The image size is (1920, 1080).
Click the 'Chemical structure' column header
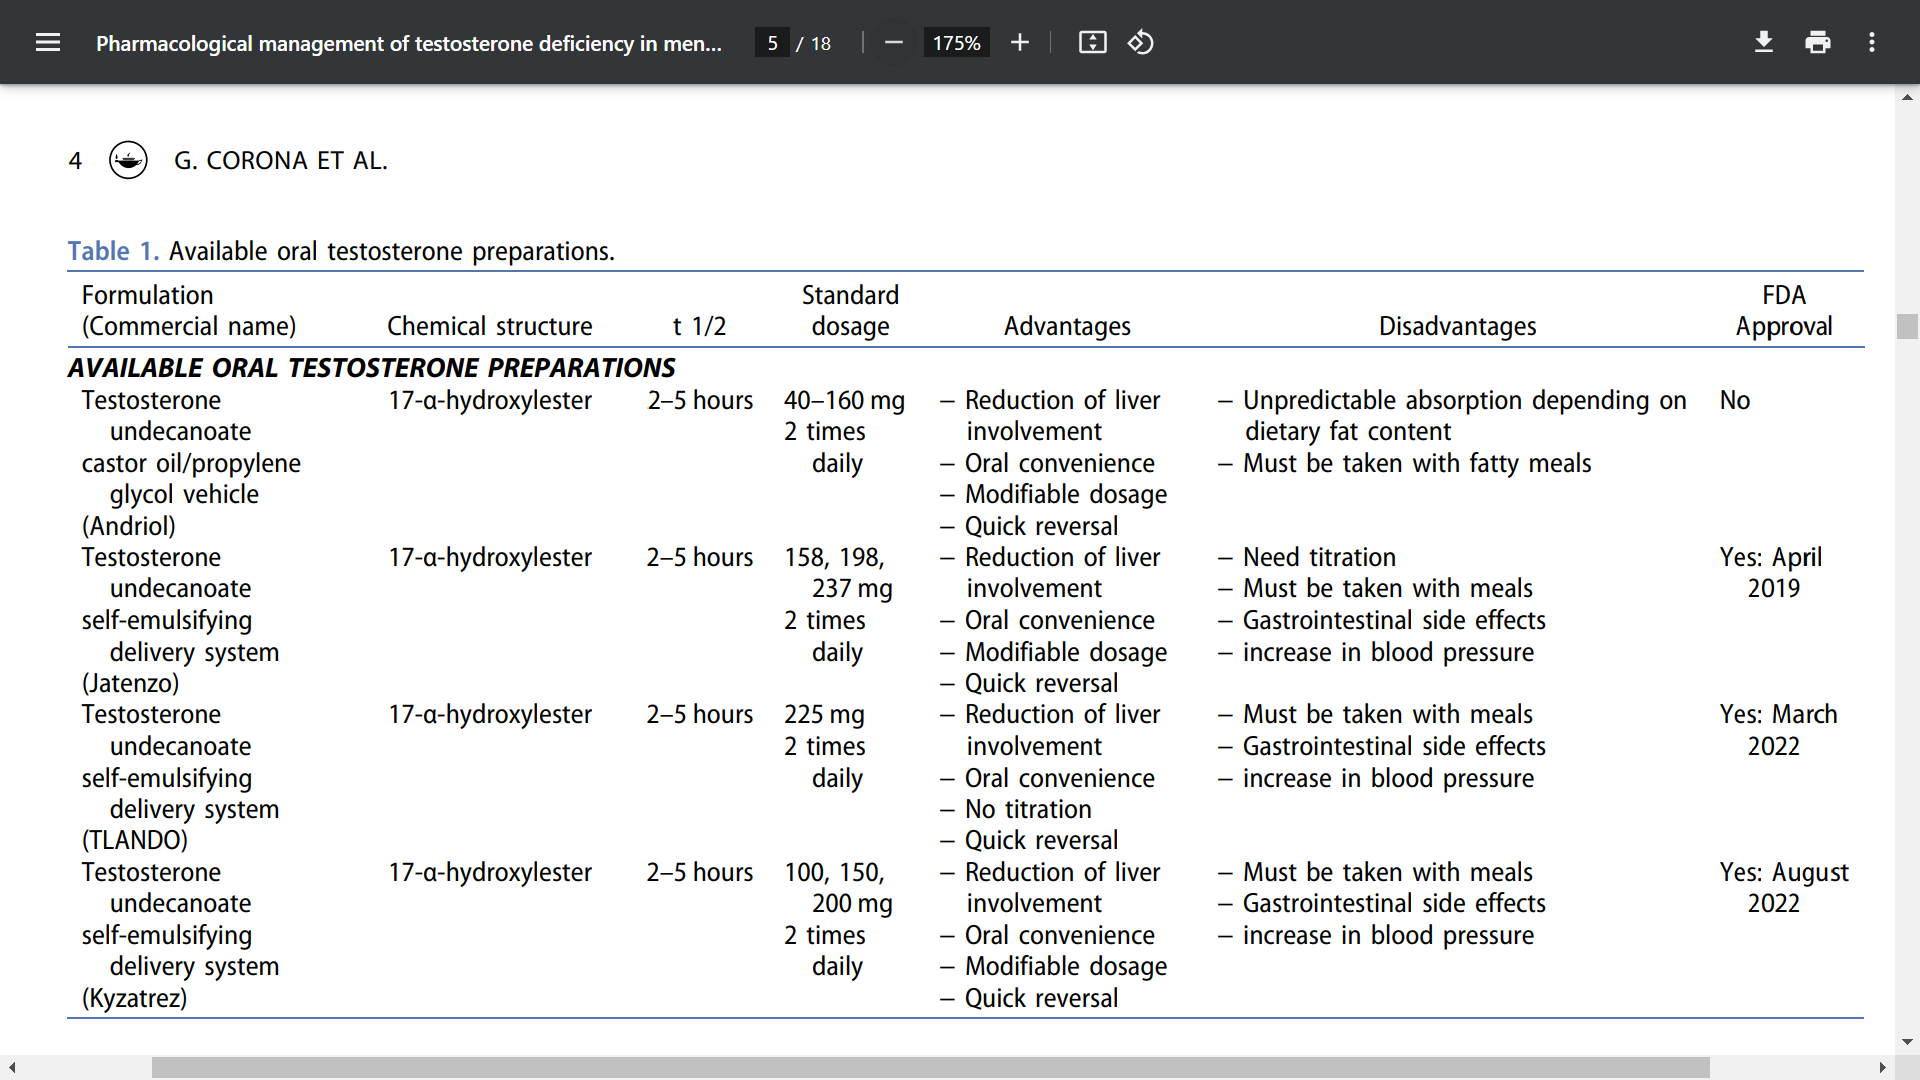point(489,326)
